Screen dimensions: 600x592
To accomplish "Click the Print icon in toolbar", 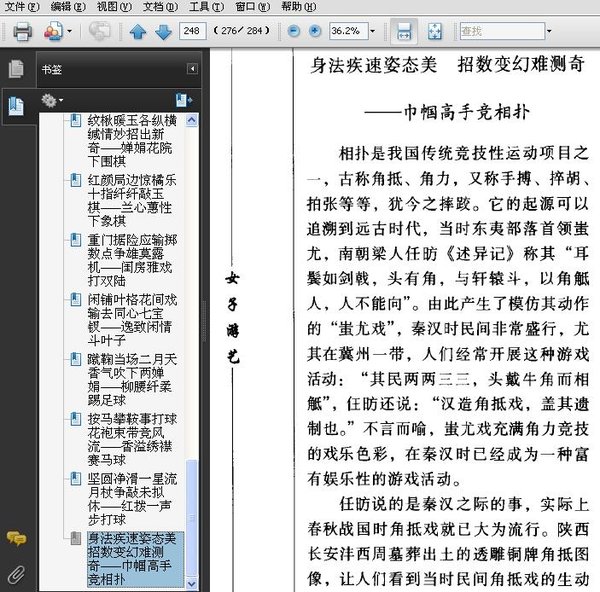I will pyautogui.click(x=22, y=31).
